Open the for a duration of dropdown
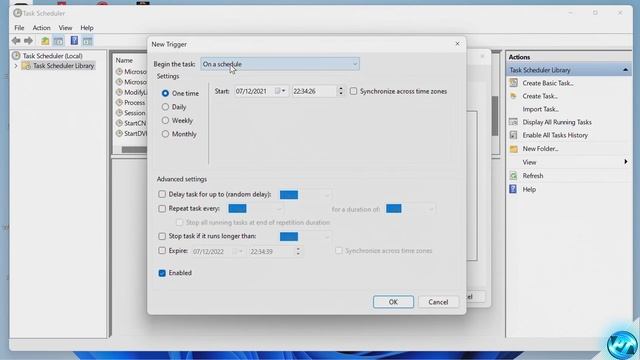This screenshot has height=360, width=640. click(x=431, y=209)
